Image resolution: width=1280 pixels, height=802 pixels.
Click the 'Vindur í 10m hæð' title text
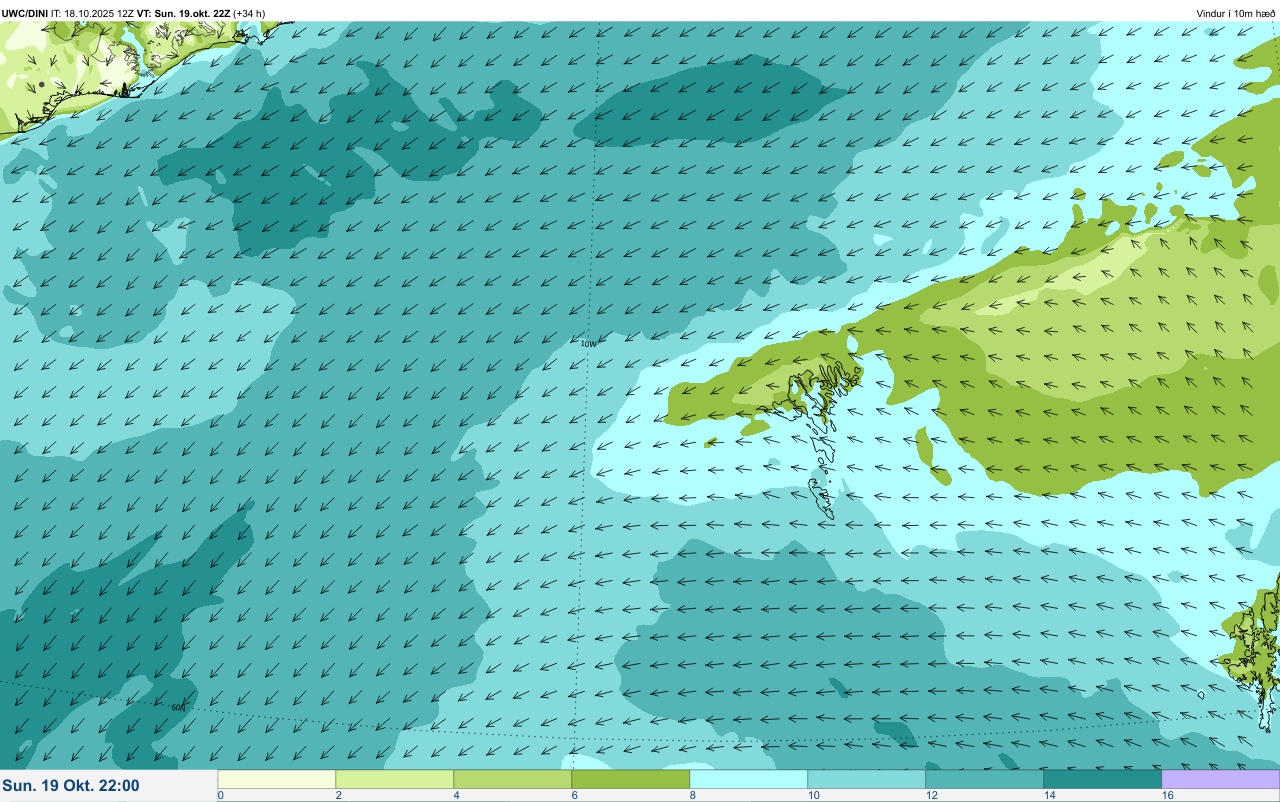coord(1236,13)
